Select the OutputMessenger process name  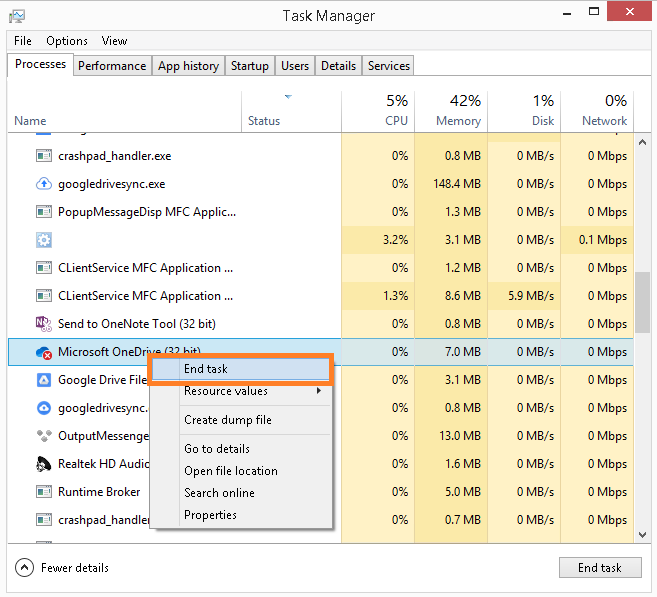(x=103, y=436)
